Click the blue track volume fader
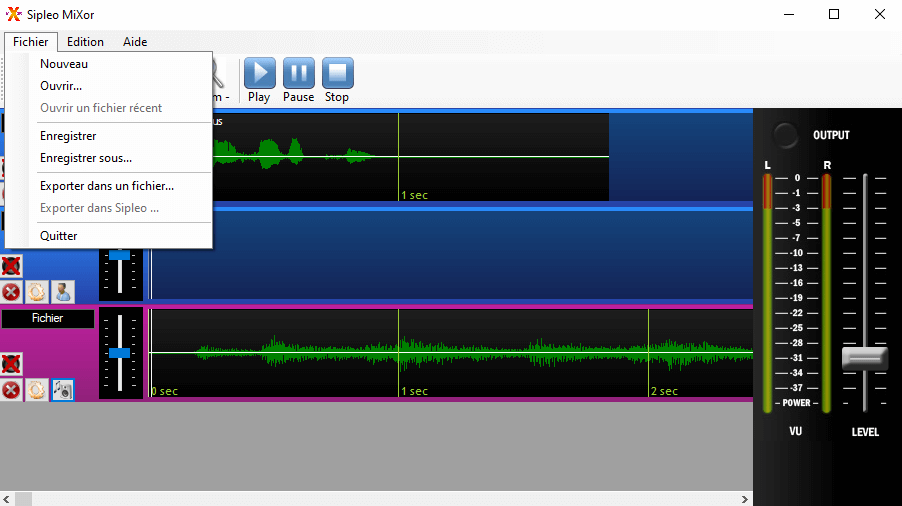Image resolution: width=902 pixels, height=506 pixels. click(120, 255)
